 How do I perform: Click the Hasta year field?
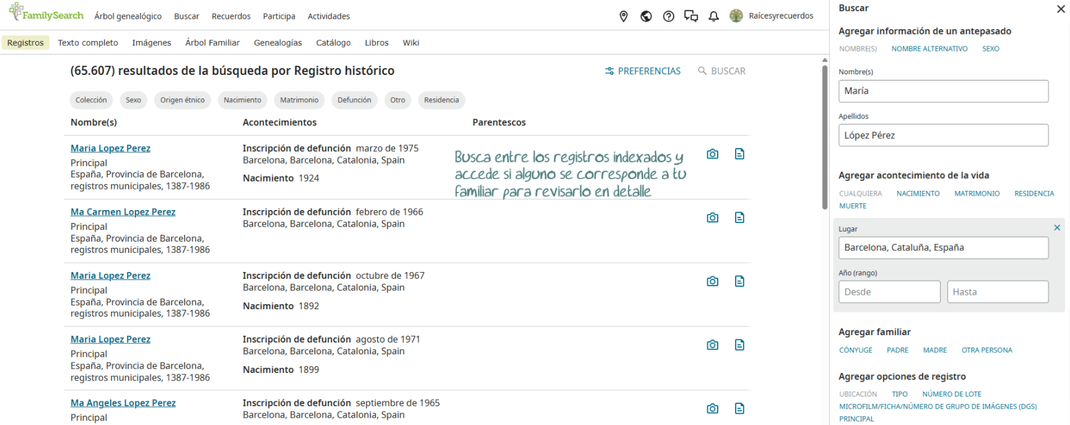[998, 291]
